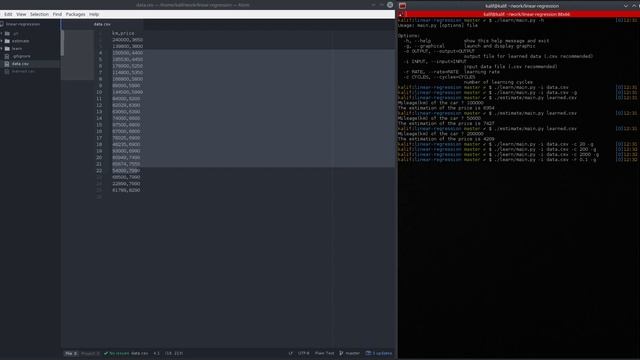640x360 pixels.
Task: Click editor line 150500,4400
Action: click(127, 53)
